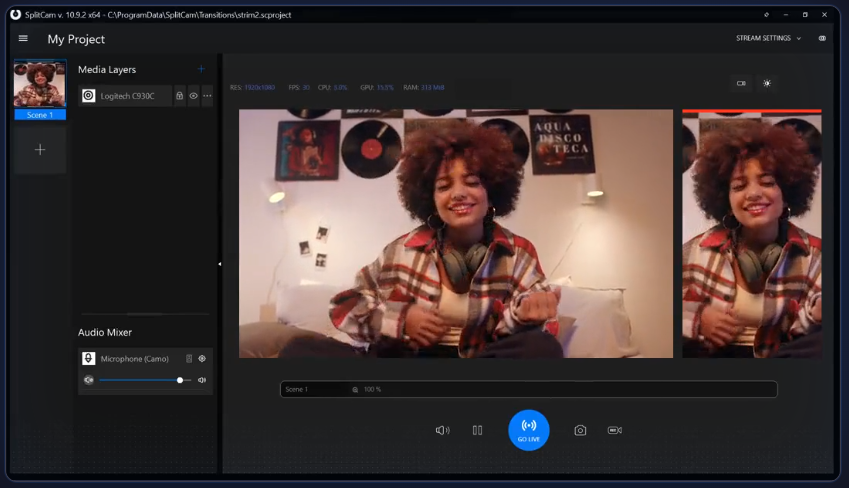Screen dimensions: 849x488
Task: Select Scene 1 thumbnail
Action: [x=40, y=89]
